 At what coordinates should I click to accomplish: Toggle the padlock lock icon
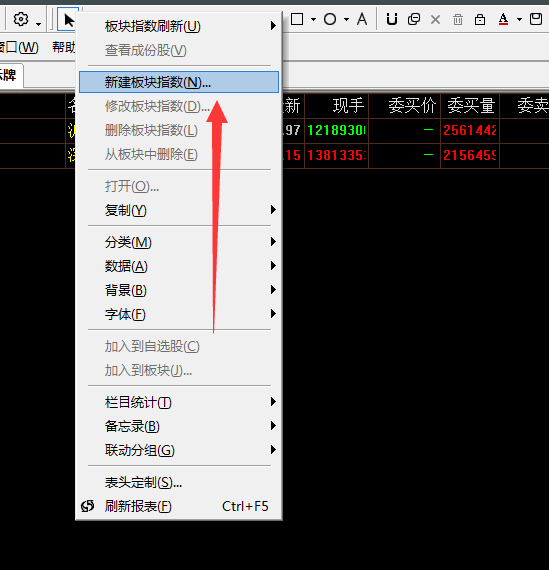tap(480, 19)
